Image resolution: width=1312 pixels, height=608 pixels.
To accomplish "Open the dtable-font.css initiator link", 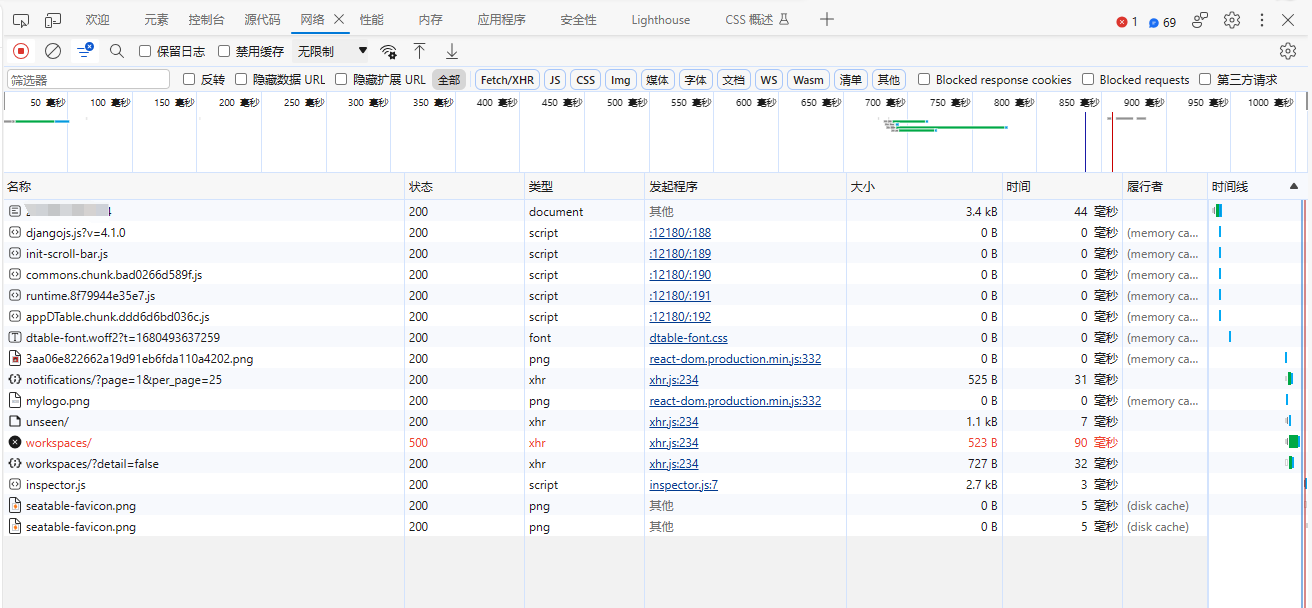I will [x=688, y=338].
